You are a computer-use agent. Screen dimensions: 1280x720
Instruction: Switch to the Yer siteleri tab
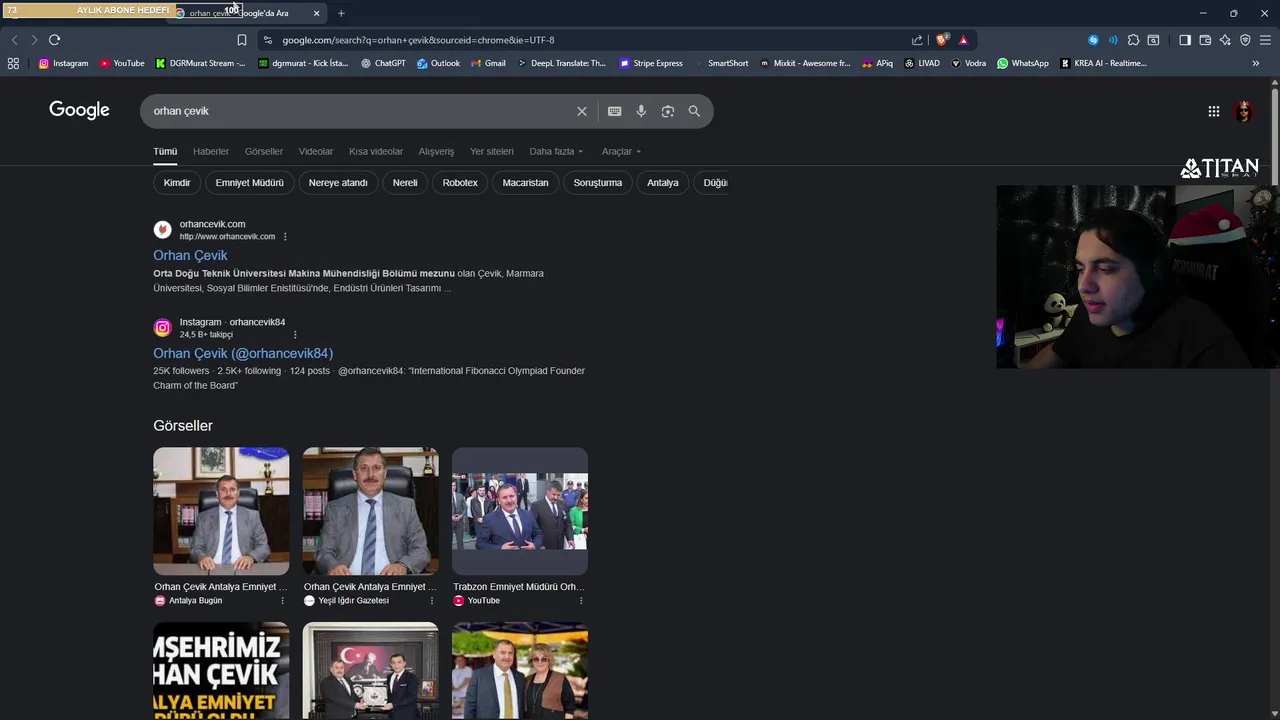[492, 152]
